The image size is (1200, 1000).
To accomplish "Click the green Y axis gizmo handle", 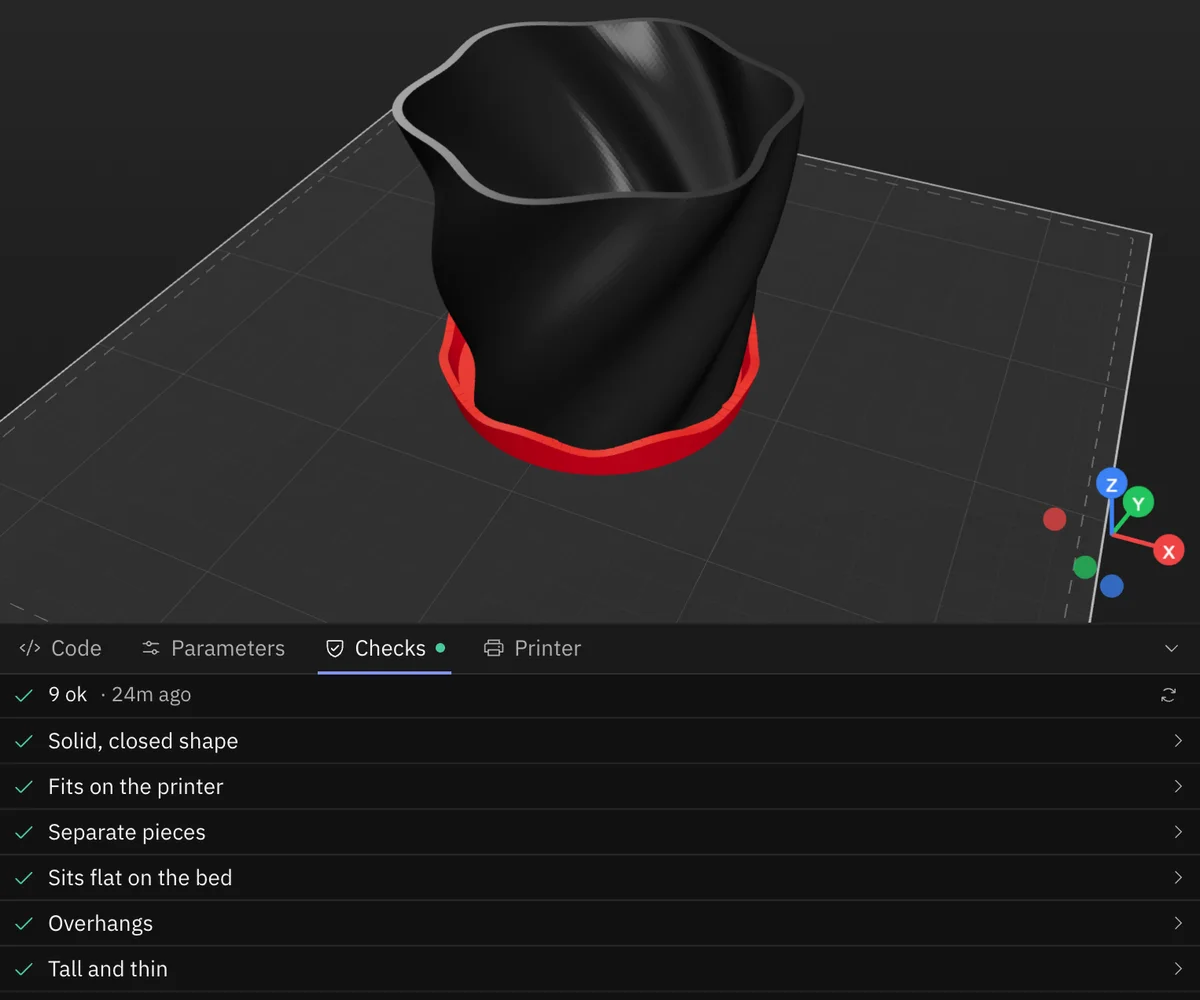I will [1138, 502].
